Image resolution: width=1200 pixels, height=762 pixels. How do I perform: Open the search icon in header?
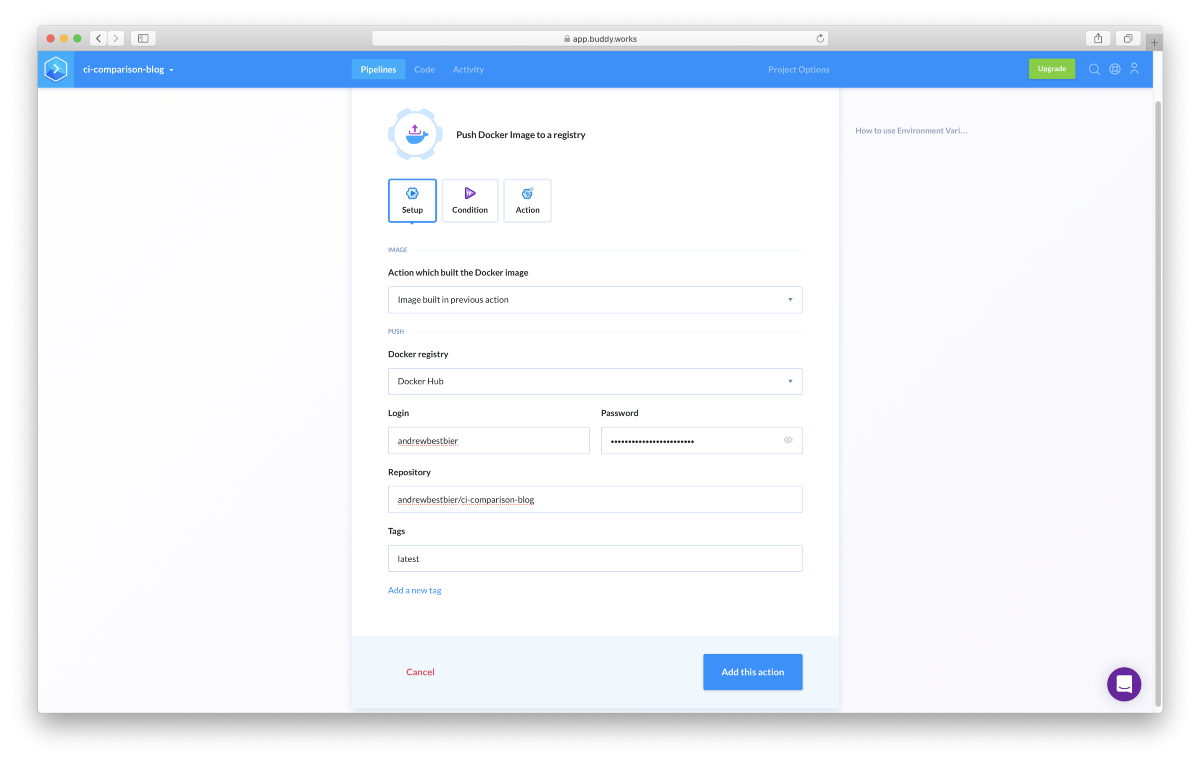[x=1094, y=69]
